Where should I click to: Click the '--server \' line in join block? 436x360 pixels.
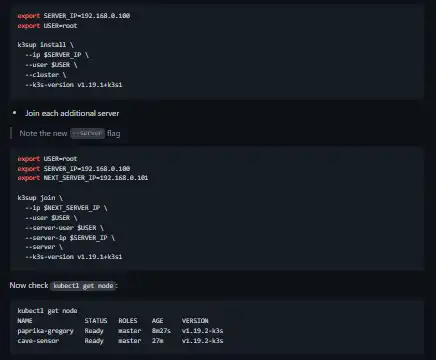tap(44, 247)
